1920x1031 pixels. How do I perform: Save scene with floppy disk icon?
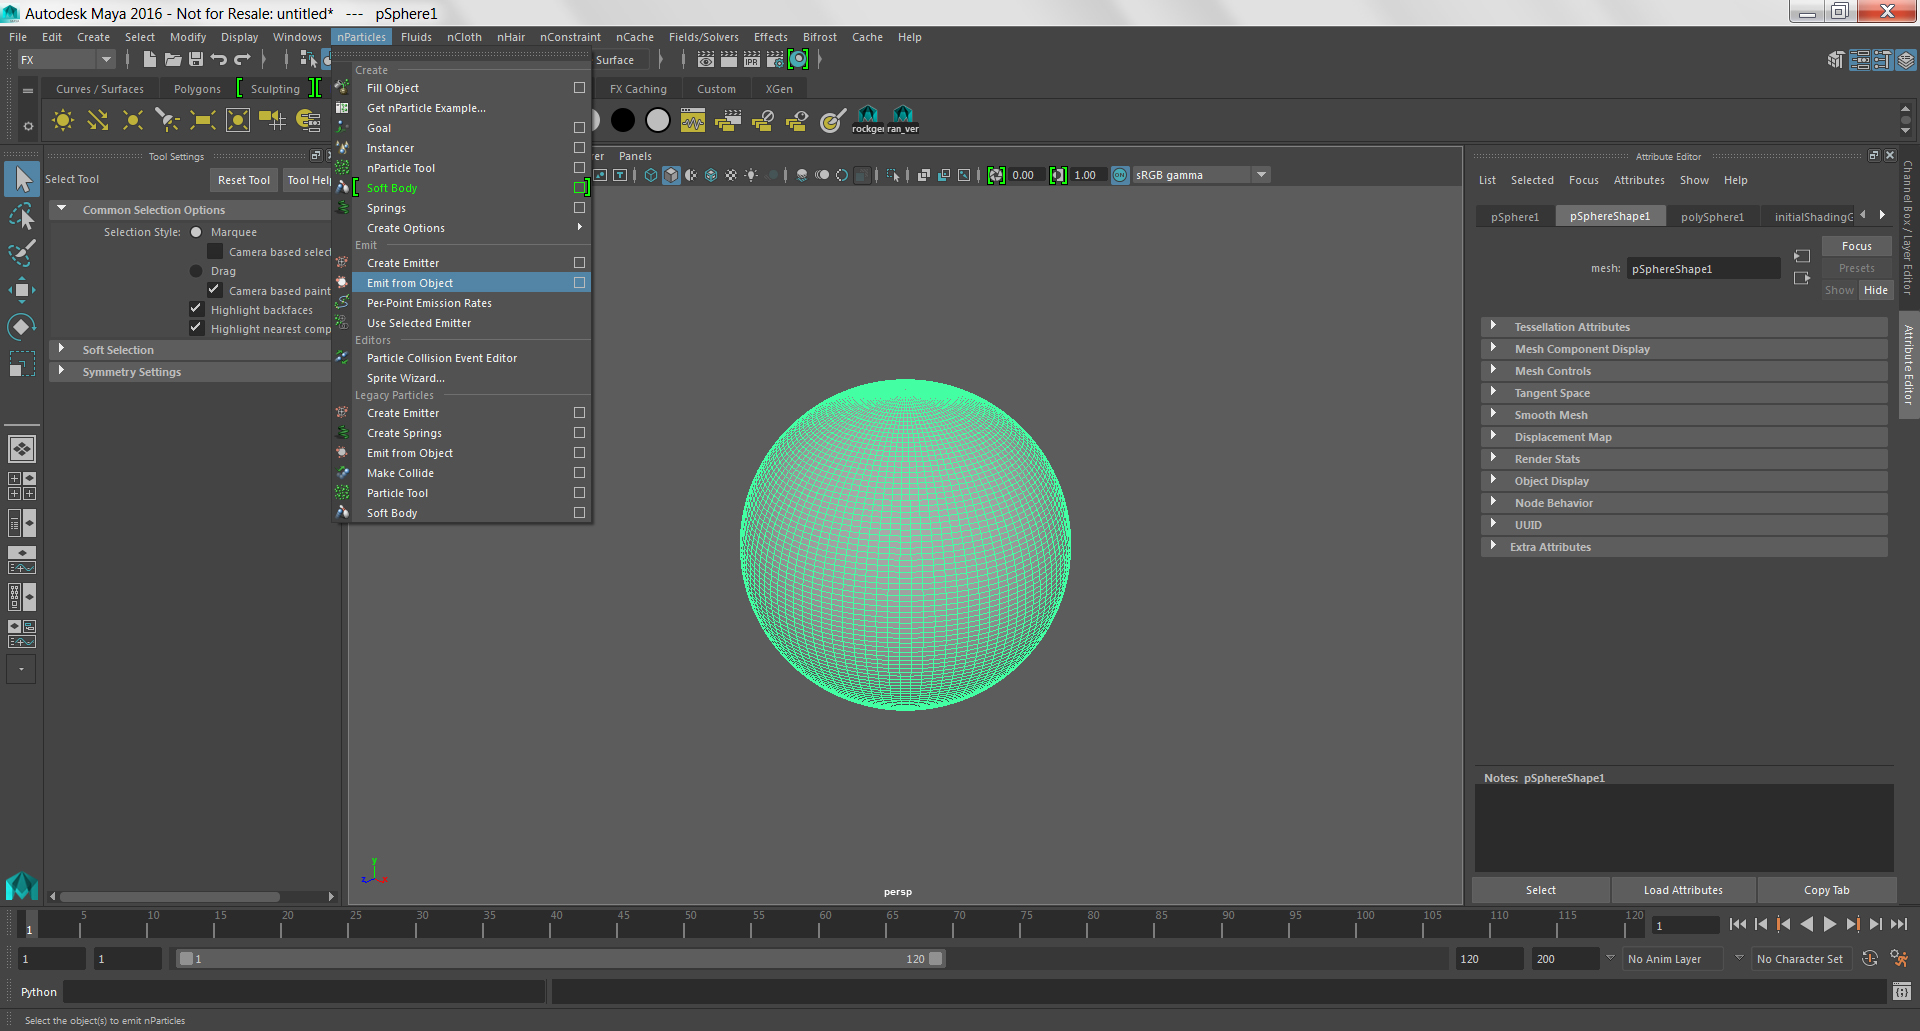click(x=196, y=60)
